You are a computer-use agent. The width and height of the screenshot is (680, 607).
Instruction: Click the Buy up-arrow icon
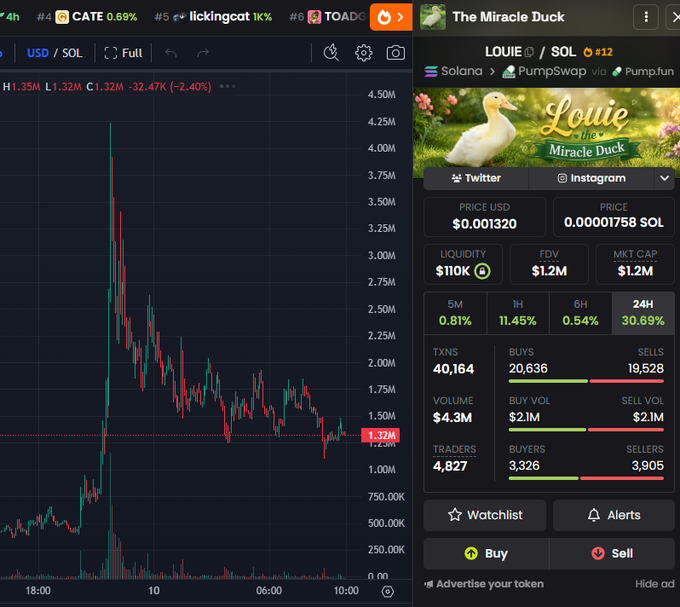(471, 553)
